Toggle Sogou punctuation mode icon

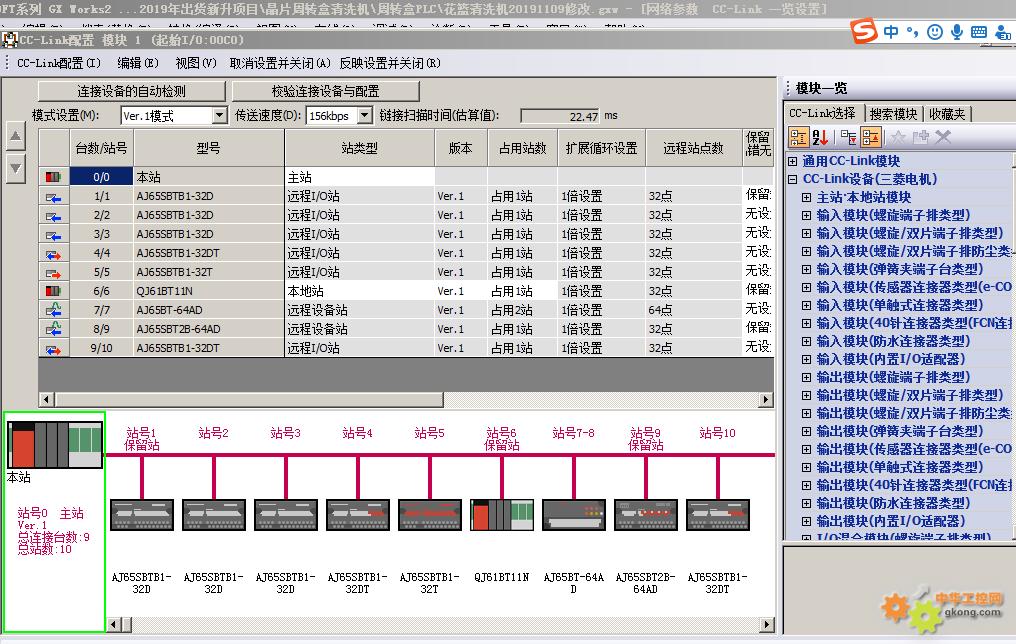pyautogui.click(x=912, y=32)
